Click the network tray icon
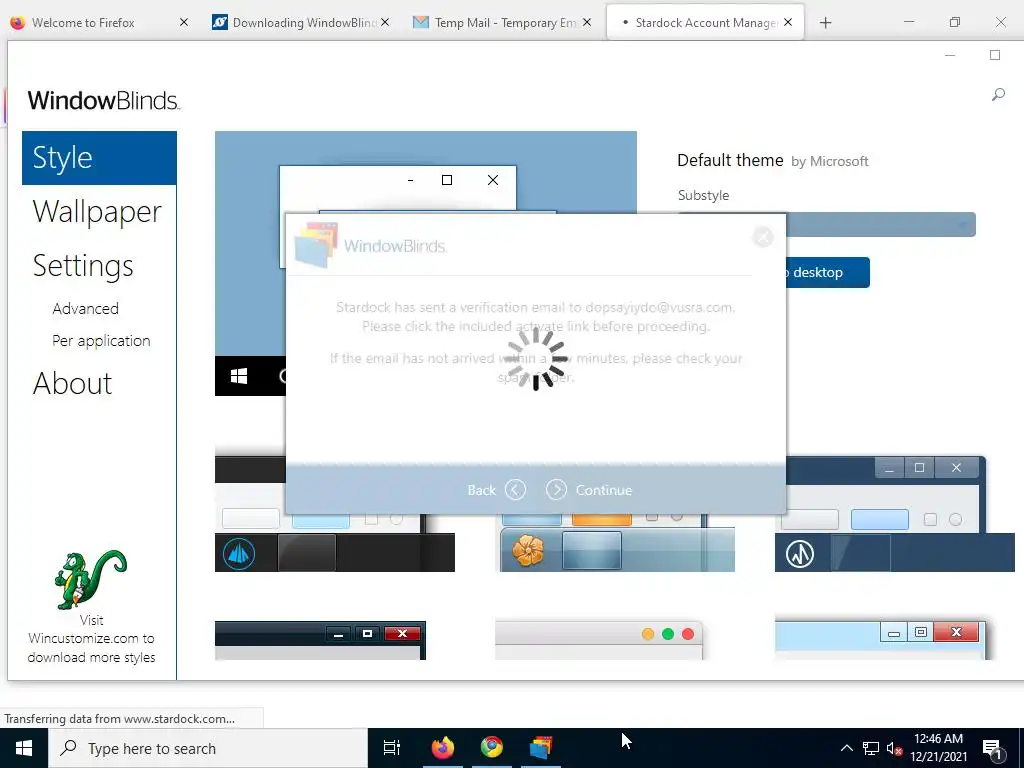The width and height of the screenshot is (1024, 768). [x=871, y=748]
